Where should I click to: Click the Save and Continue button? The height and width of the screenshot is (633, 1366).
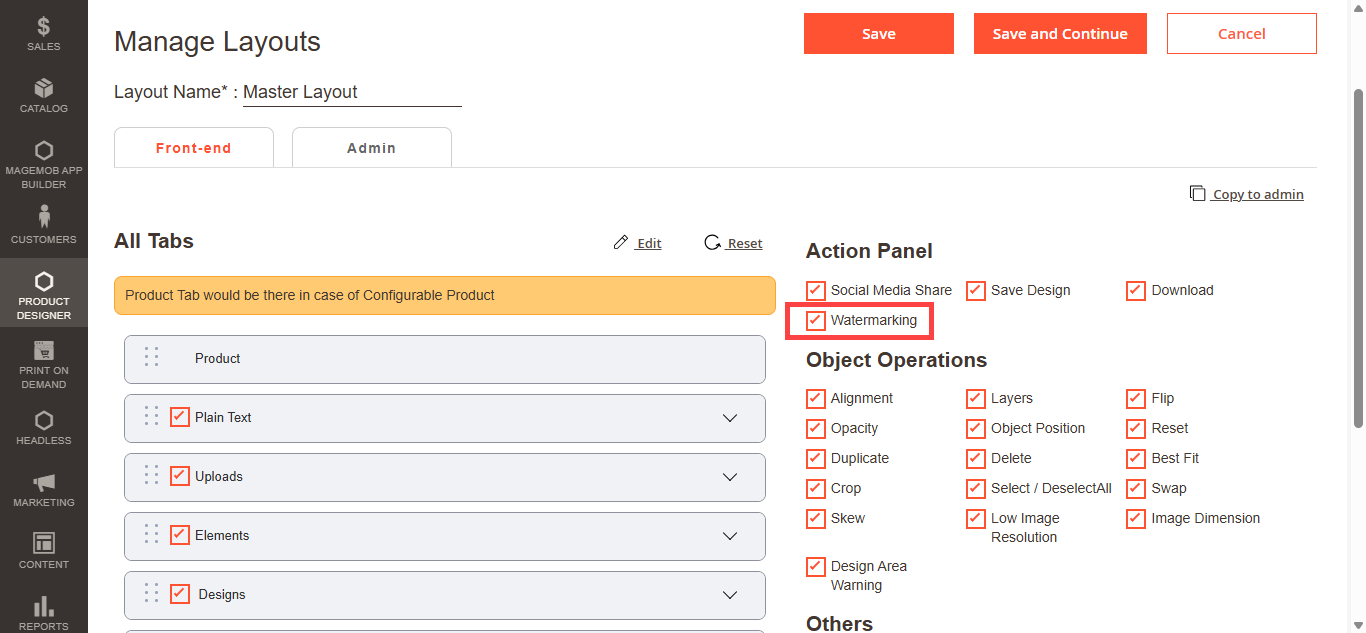tap(1060, 34)
